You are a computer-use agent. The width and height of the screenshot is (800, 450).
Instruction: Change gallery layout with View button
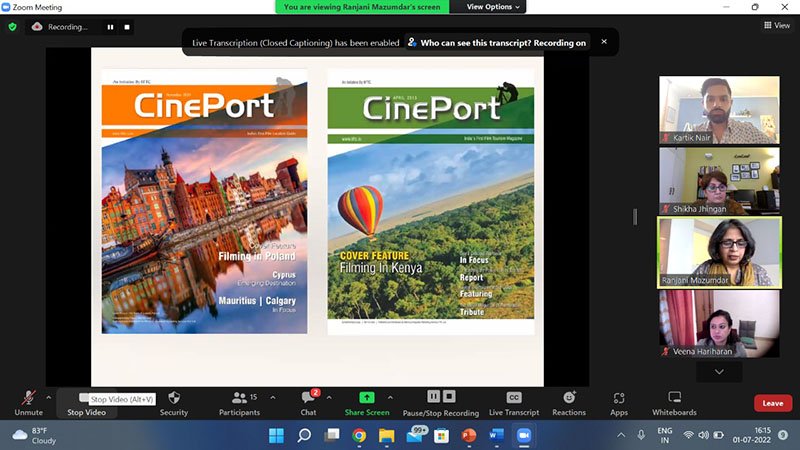(x=777, y=25)
